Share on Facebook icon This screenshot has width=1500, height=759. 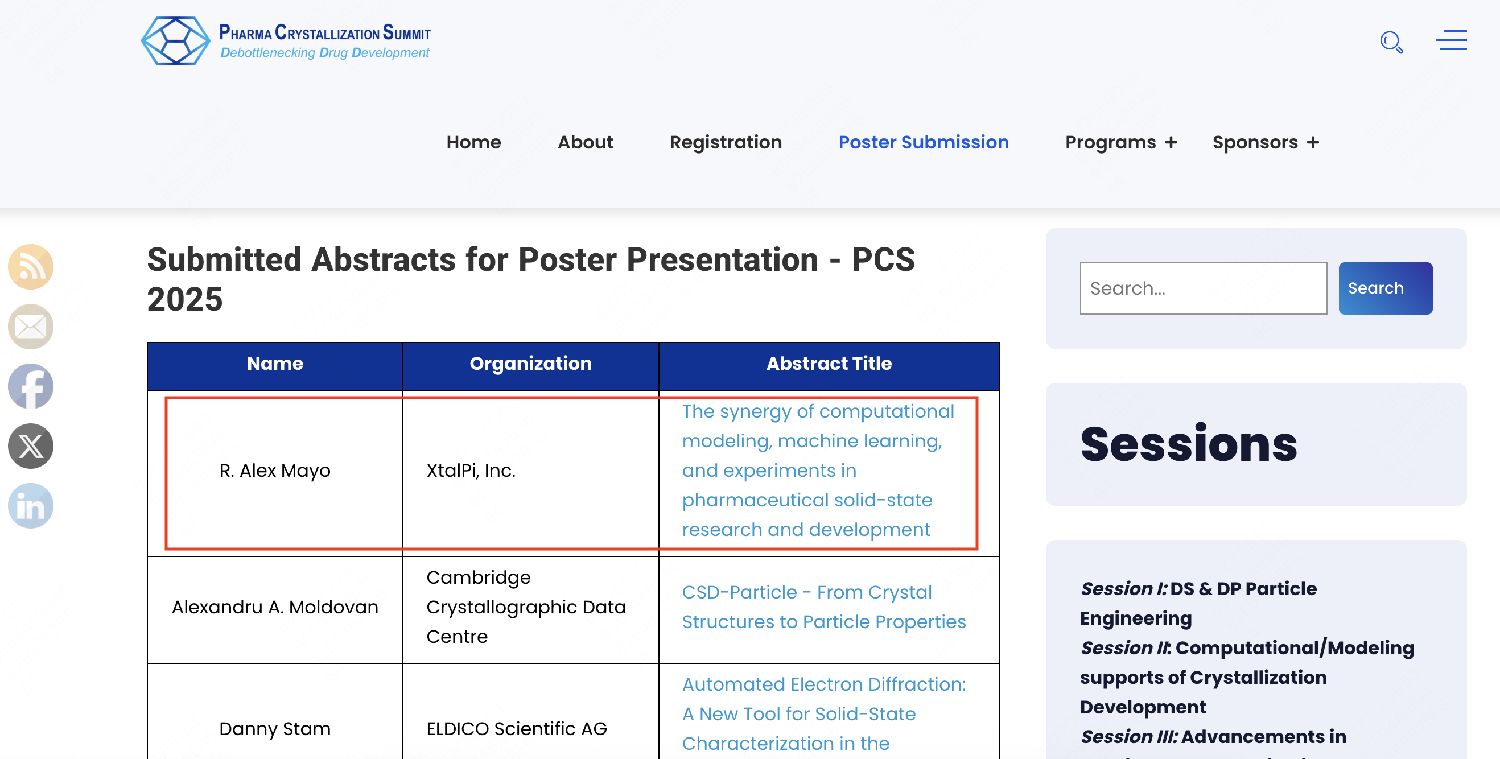(31, 387)
